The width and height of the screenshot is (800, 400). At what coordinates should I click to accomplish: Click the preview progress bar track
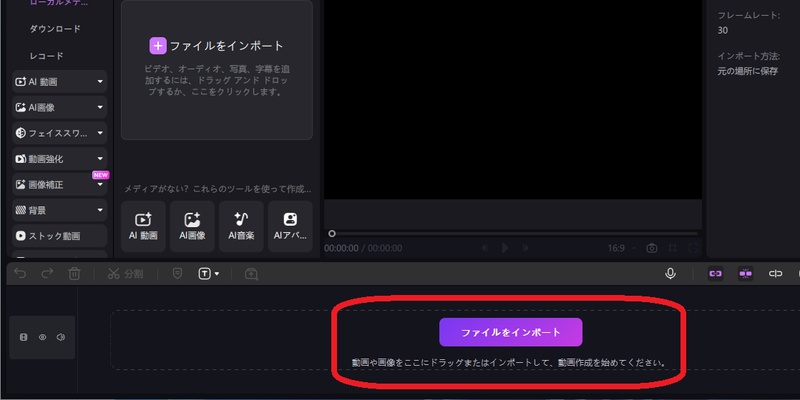point(515,234)
